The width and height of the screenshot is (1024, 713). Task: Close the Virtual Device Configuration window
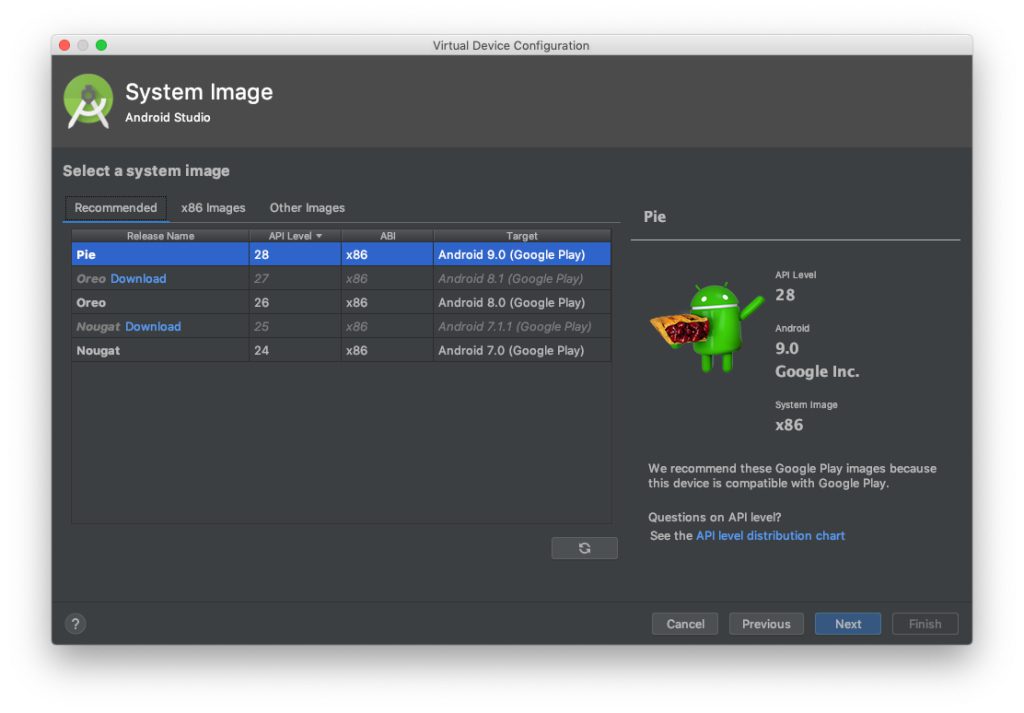click(x=65, y=45)
